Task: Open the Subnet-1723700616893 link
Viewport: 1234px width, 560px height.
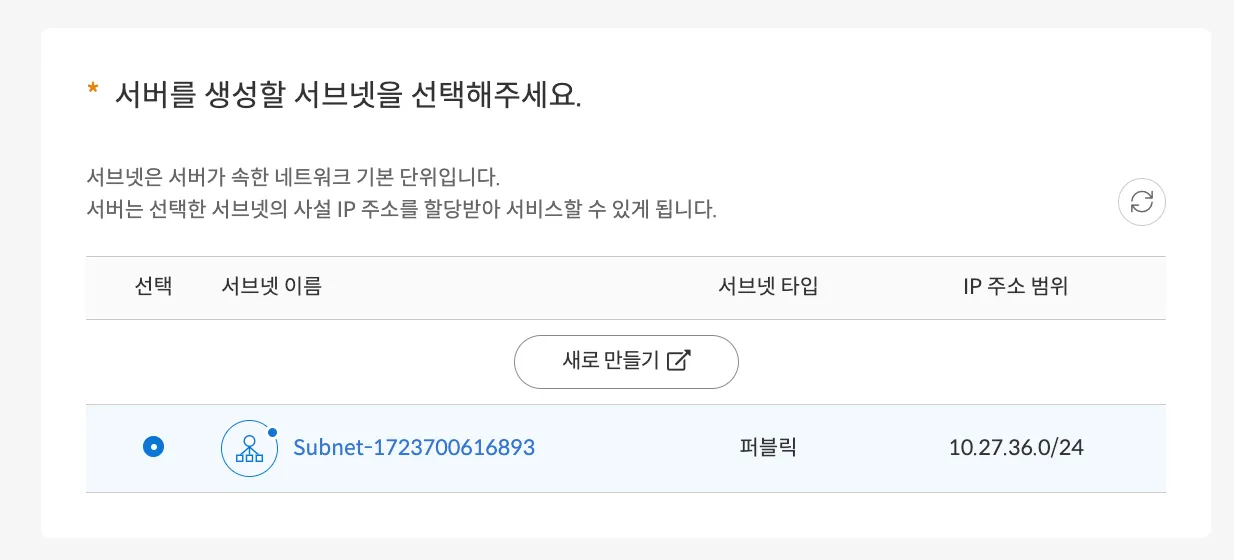Action: (414, 447)
